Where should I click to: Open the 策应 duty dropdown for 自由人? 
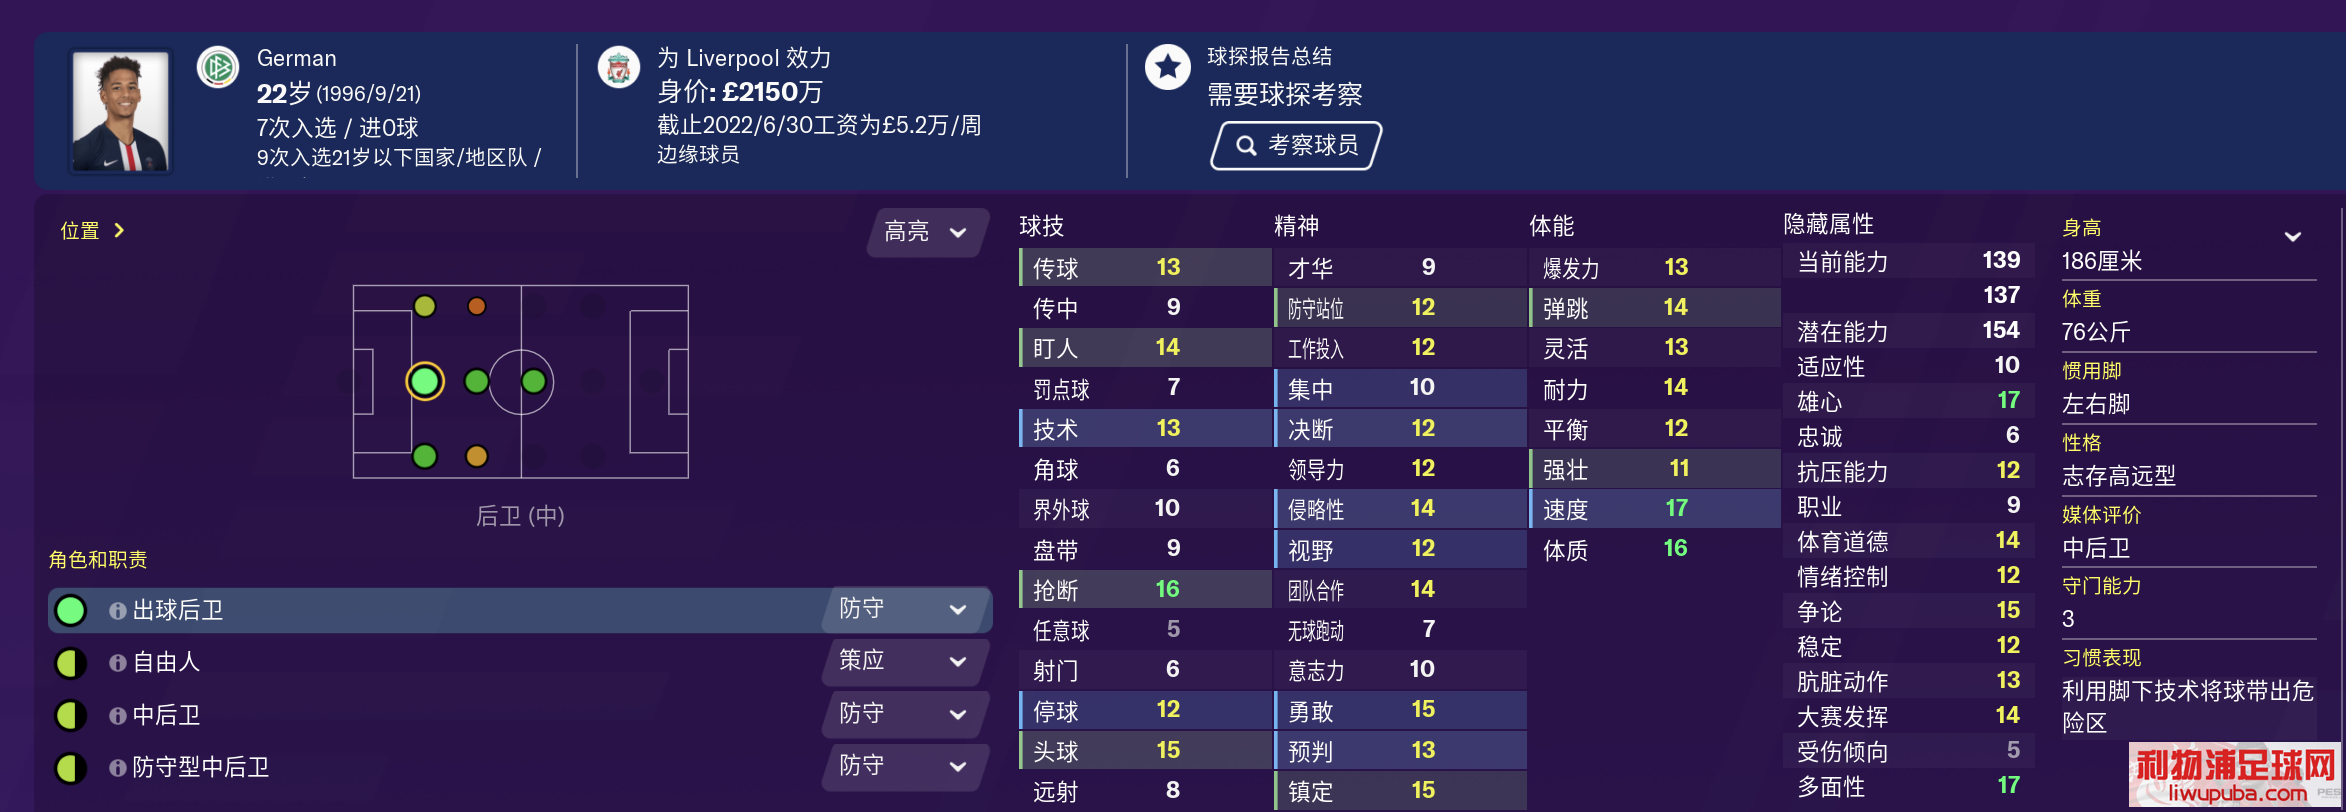[905, 661]
